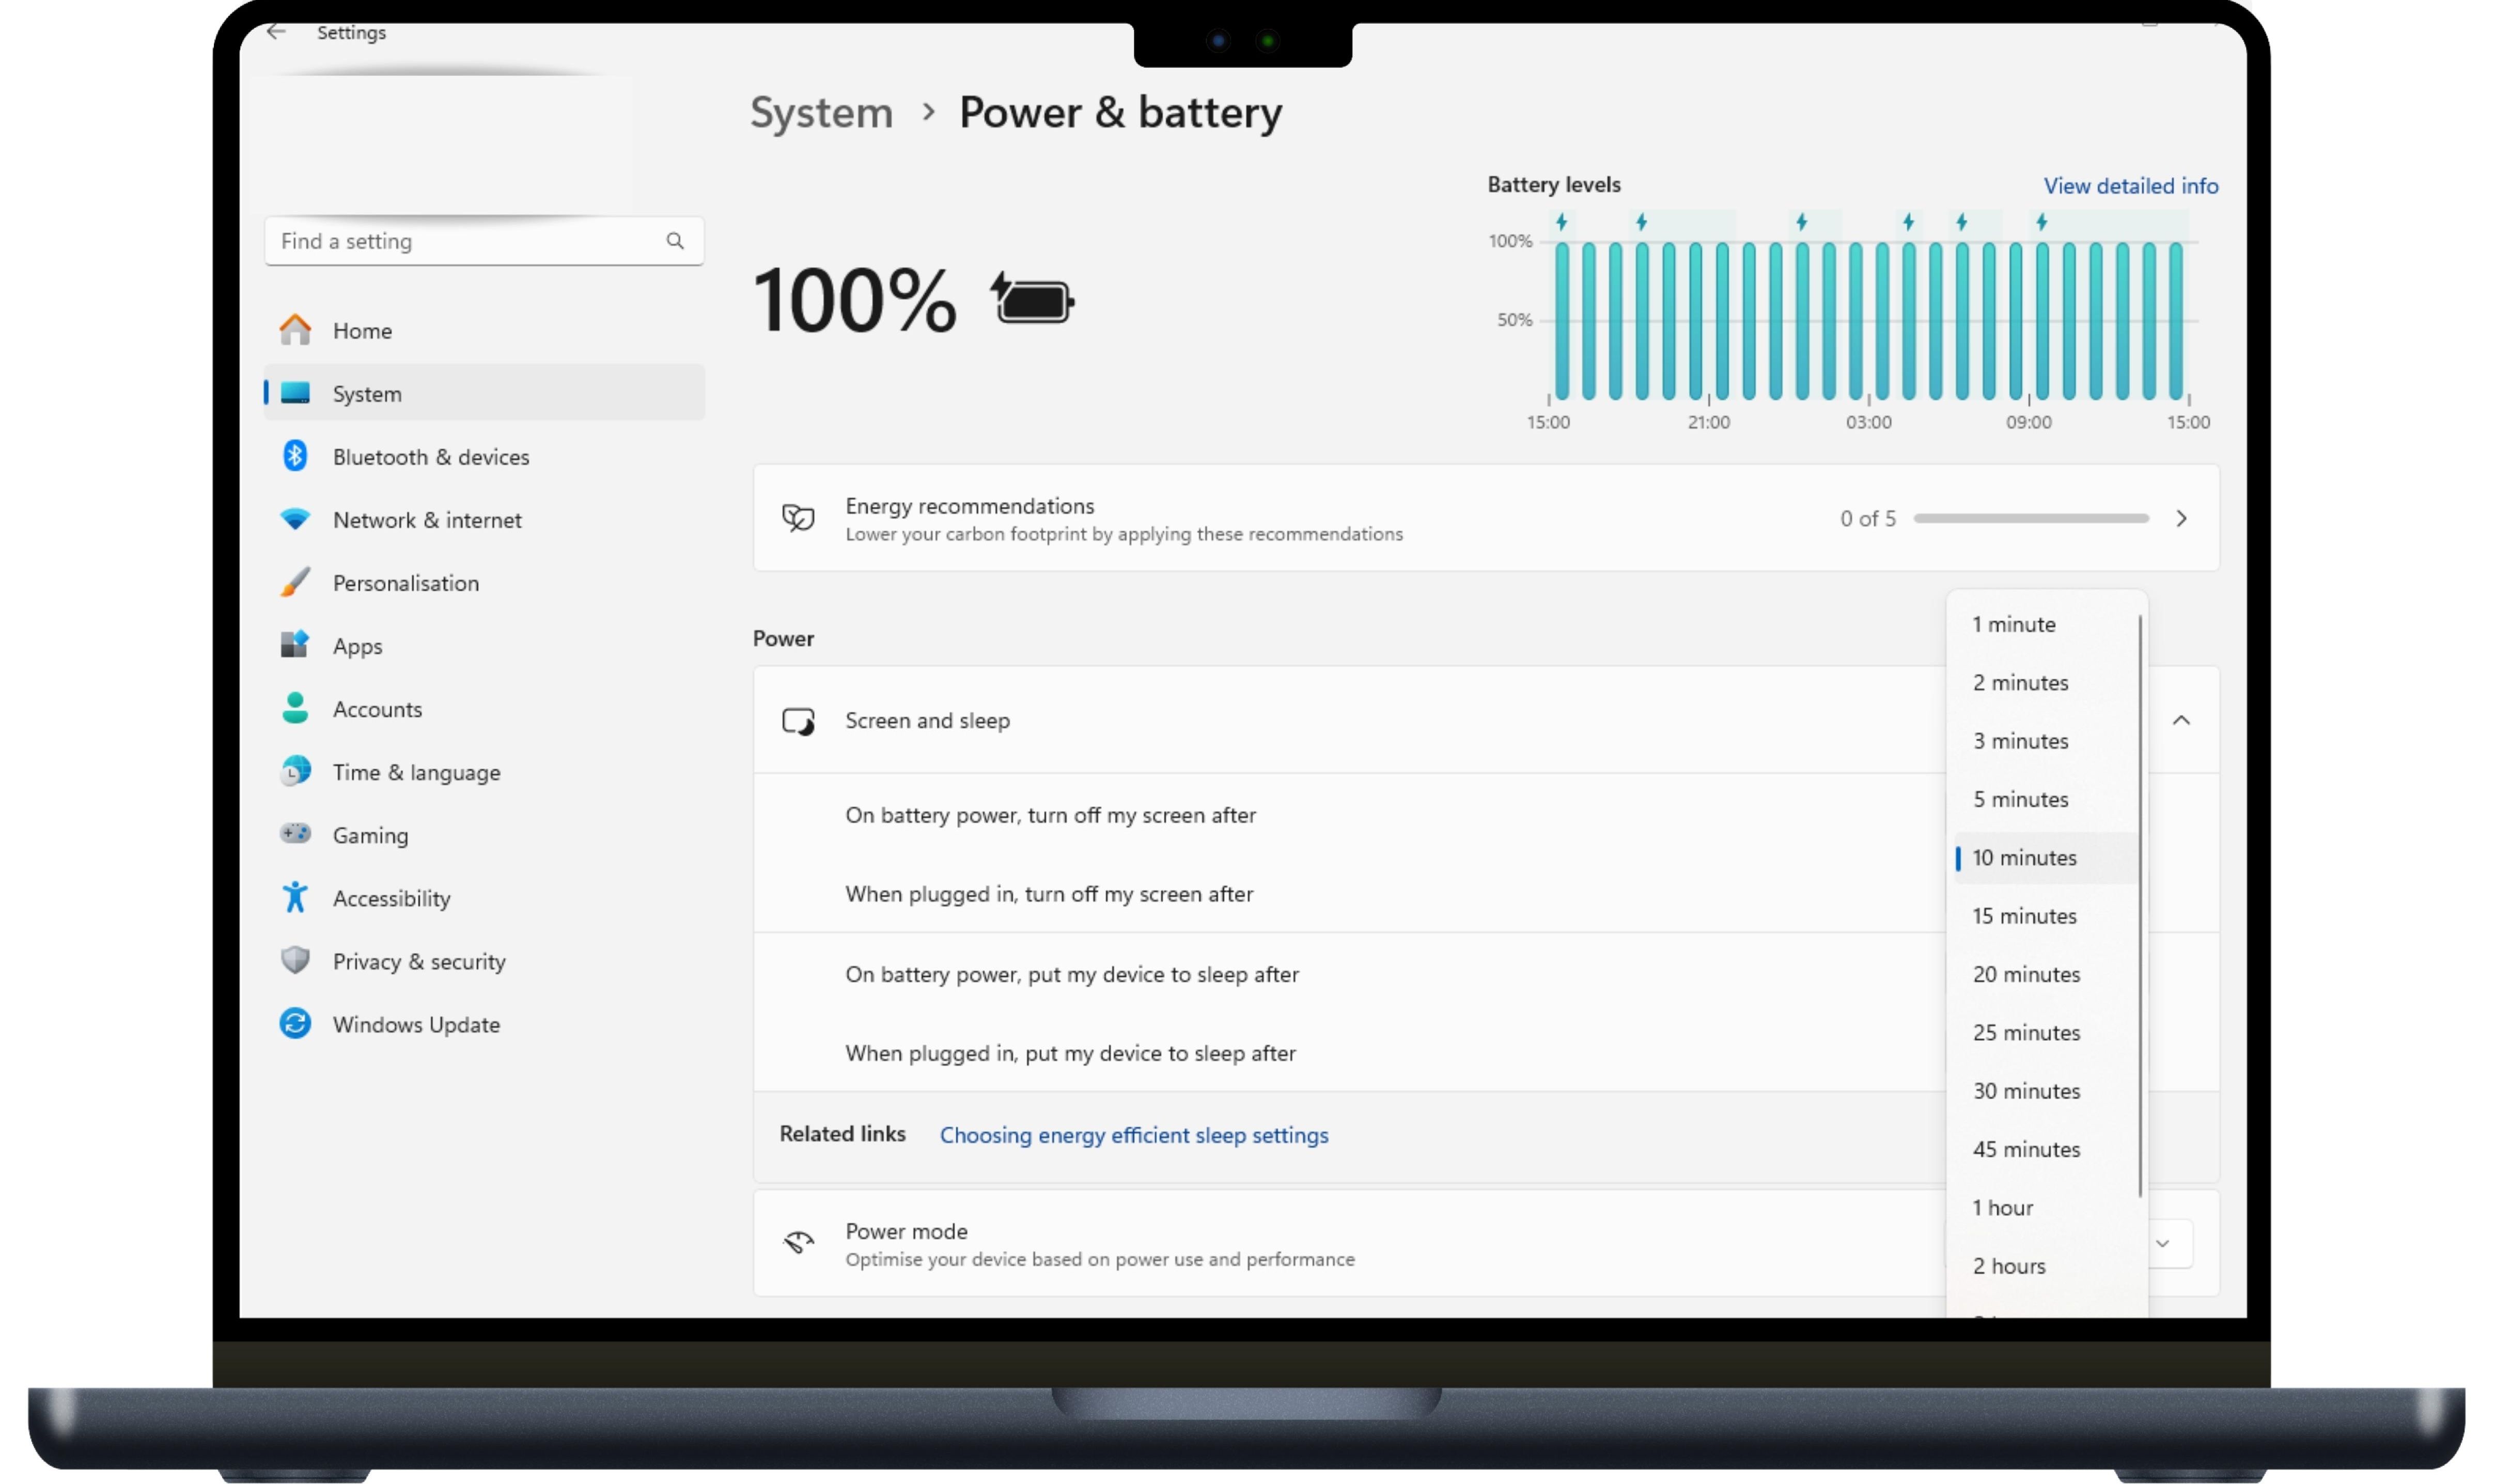Click the Time & language globe icon

tap(295, 771)
